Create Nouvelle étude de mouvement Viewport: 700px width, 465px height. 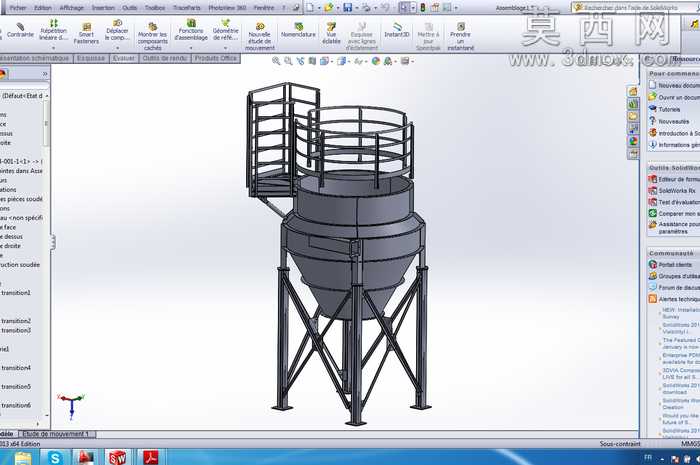coord(260,37)
